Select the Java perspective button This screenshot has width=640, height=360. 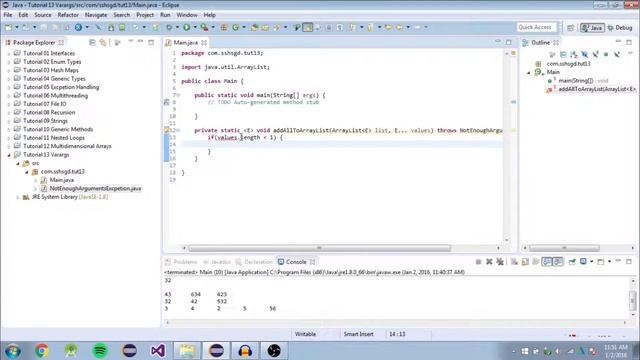(592, 27)
